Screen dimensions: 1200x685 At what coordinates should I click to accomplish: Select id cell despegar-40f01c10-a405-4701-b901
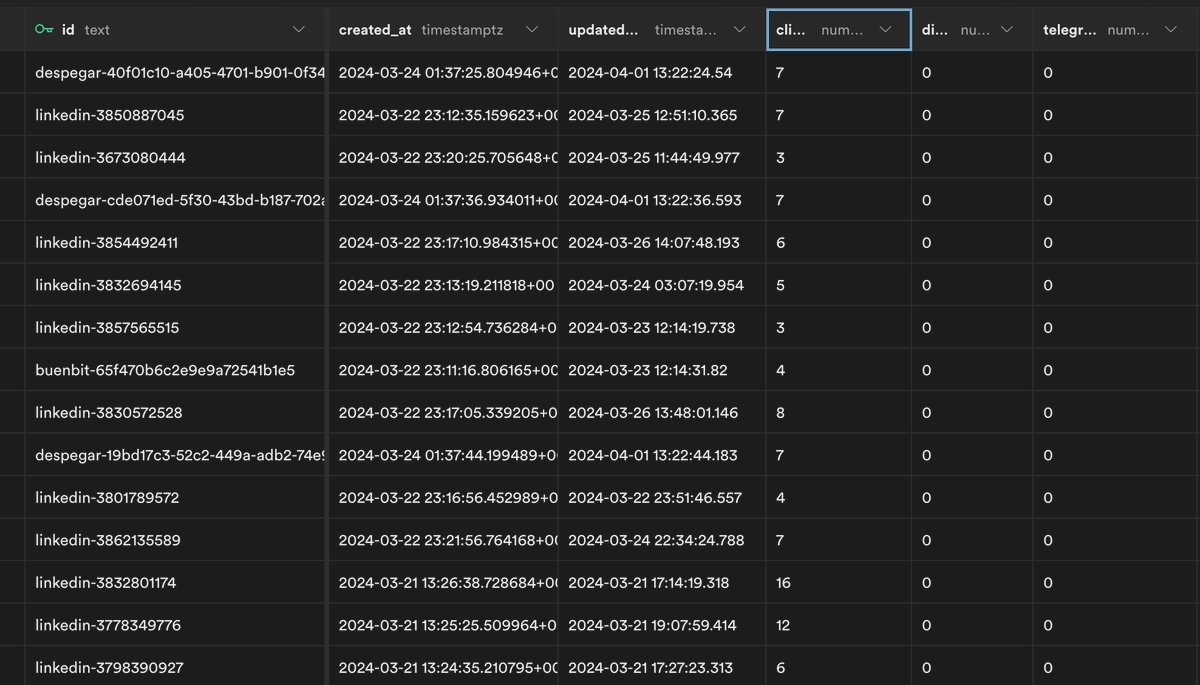[175, 73]
